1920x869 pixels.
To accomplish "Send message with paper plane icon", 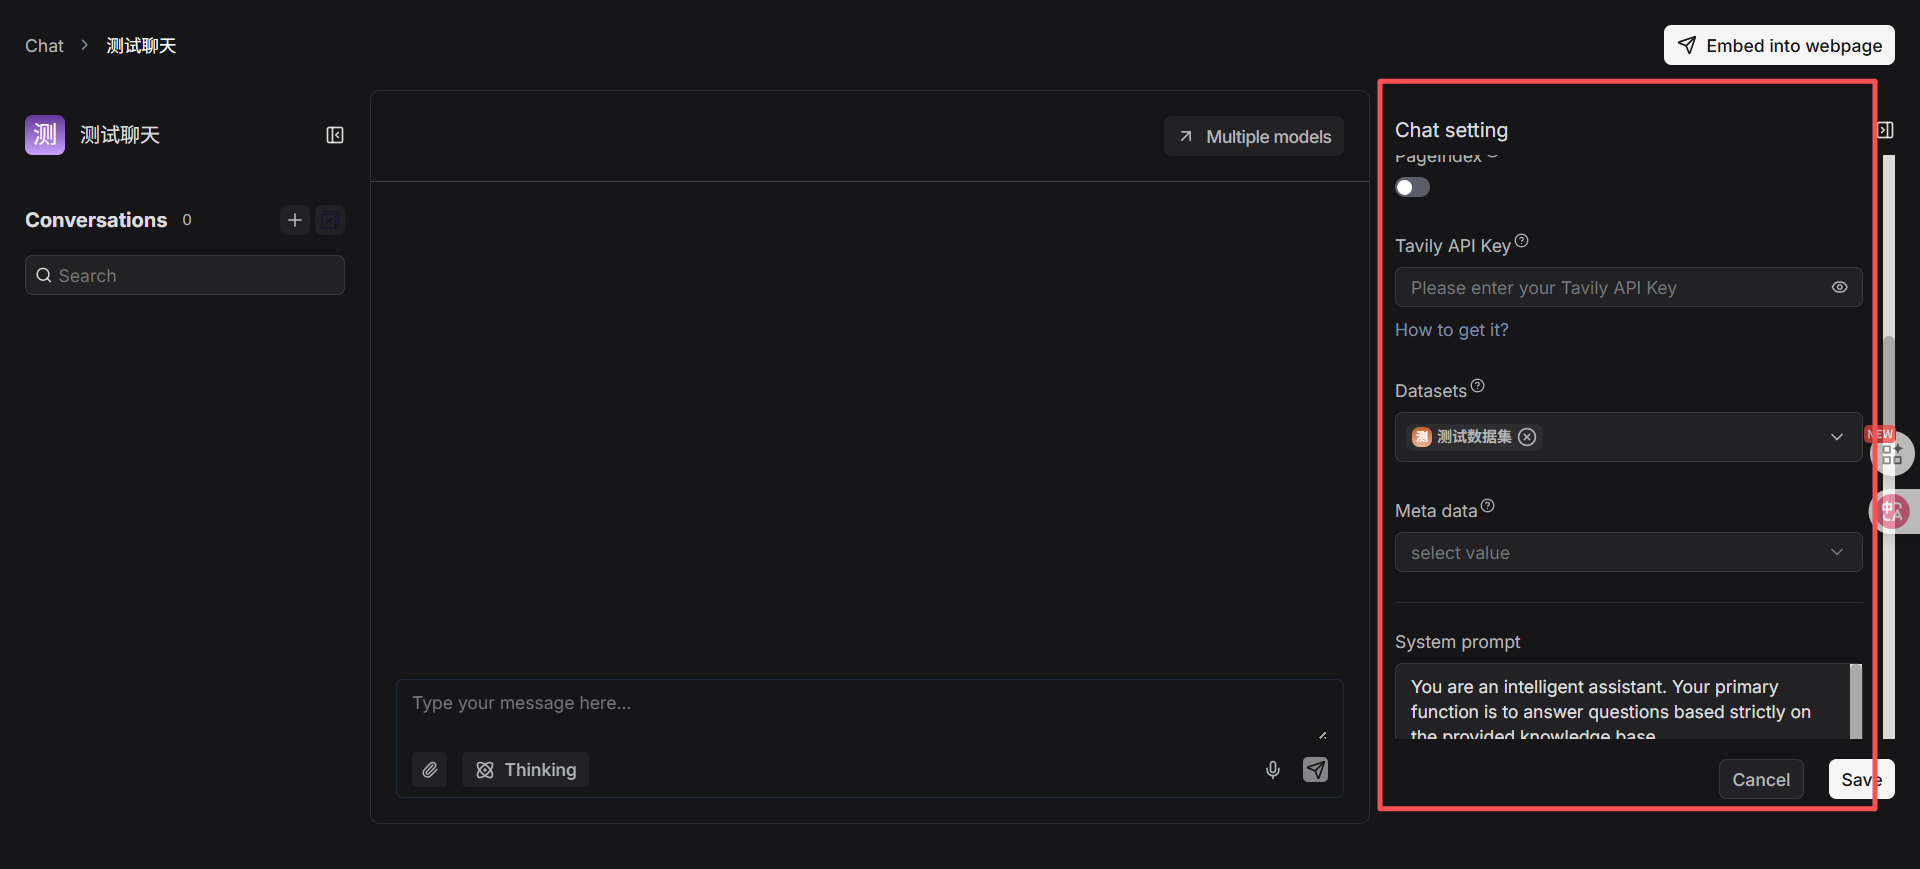I will pyautogui.click(x=1316, y=769).
